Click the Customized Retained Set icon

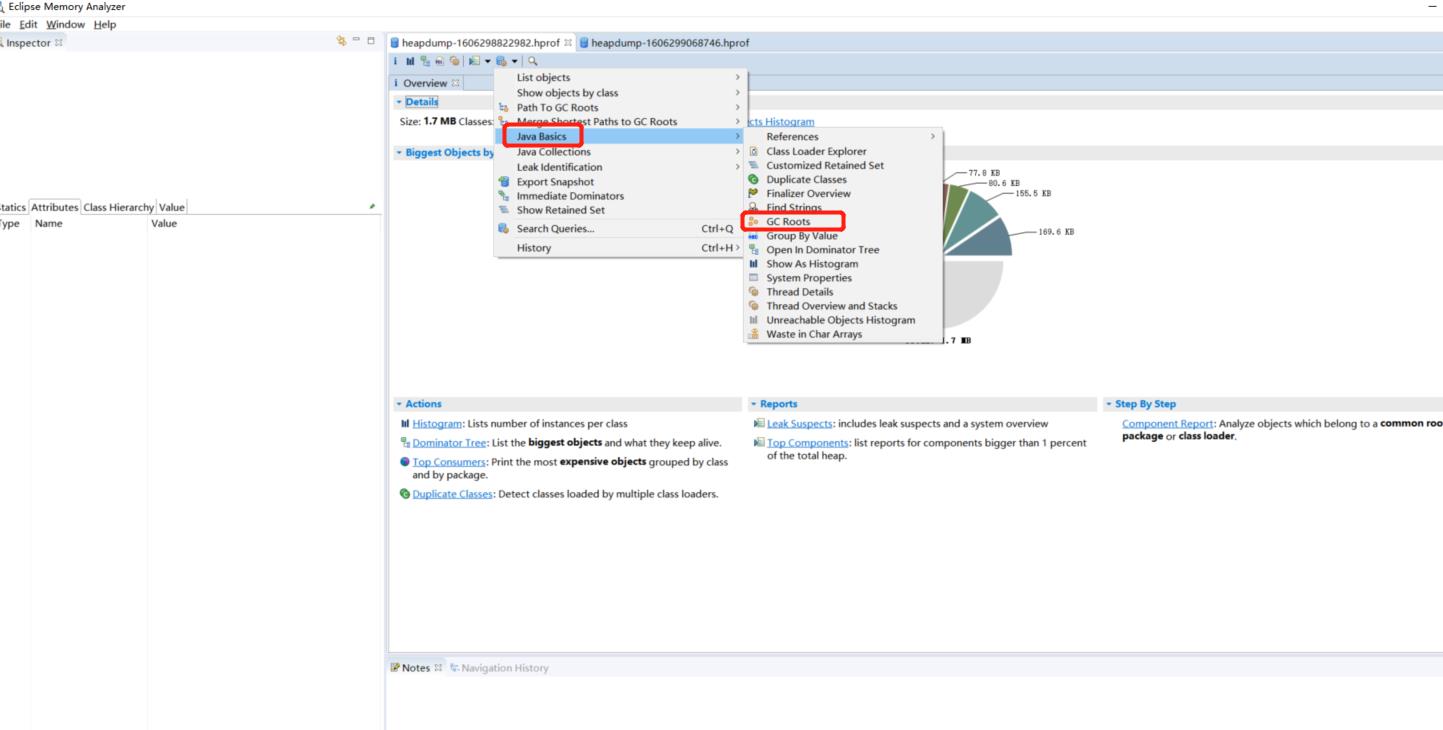point(754,165)
